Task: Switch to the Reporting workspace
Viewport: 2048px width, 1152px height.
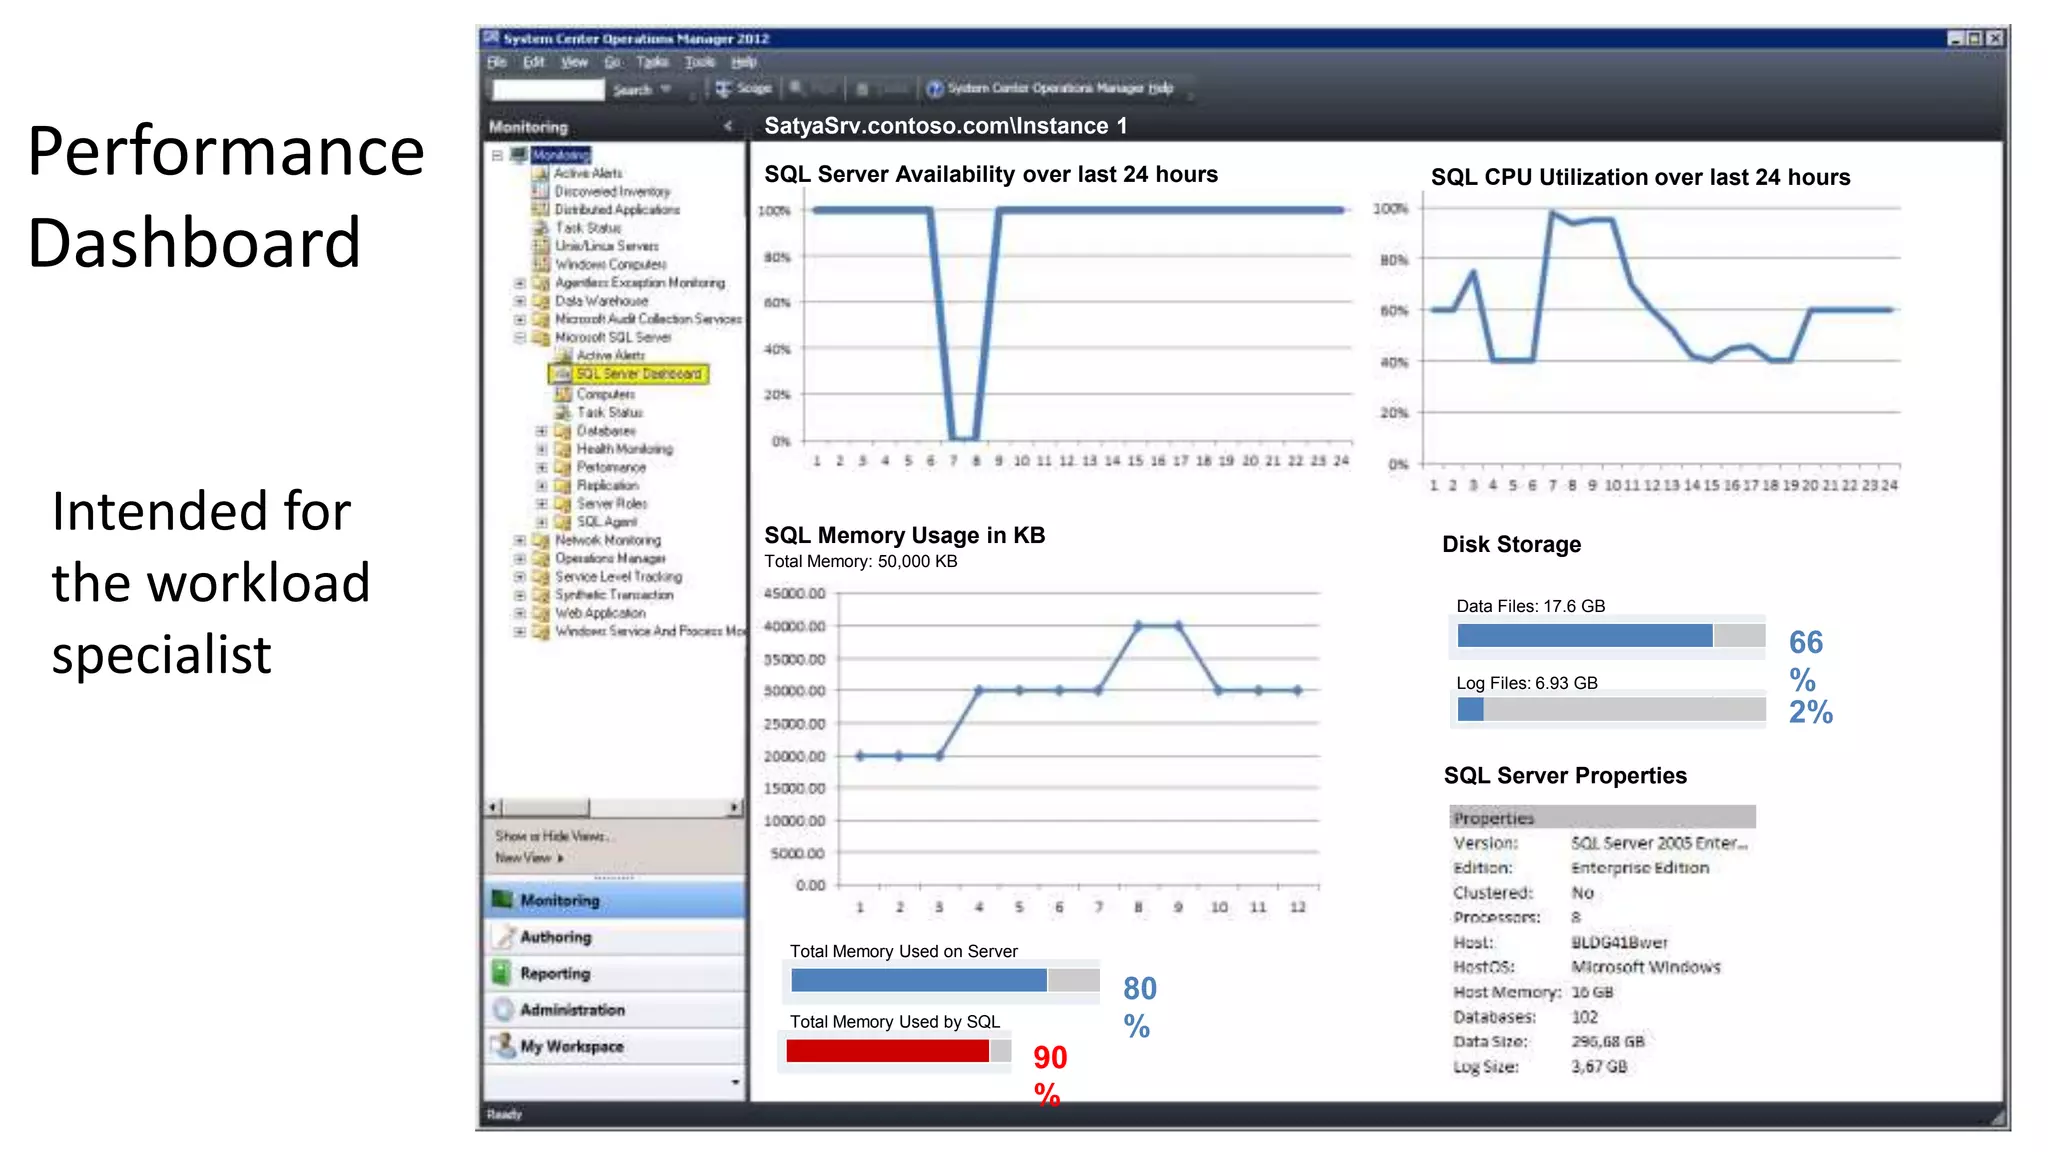Action: click(615, 973)
